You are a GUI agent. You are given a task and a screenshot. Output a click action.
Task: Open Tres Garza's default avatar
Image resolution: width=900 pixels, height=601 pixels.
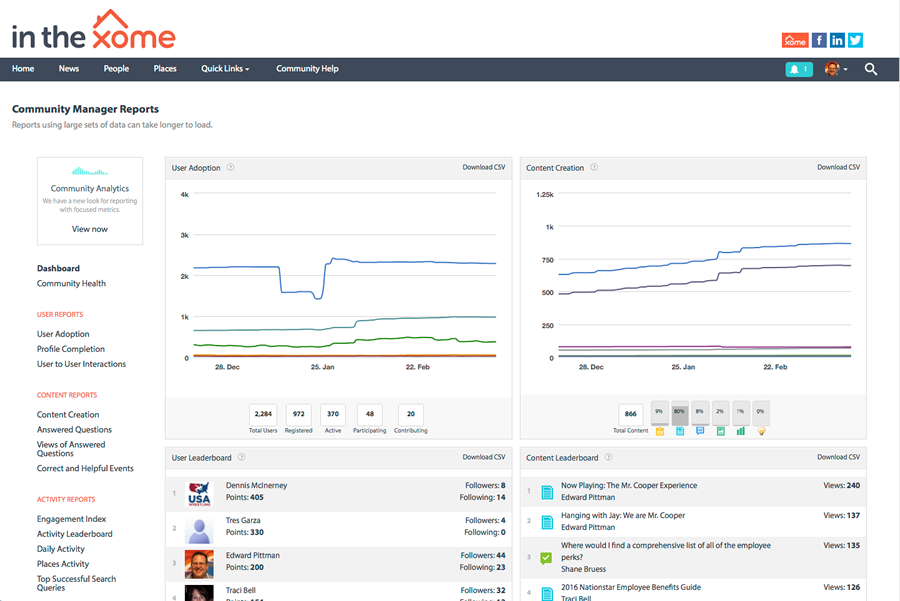tap(199, 529)
